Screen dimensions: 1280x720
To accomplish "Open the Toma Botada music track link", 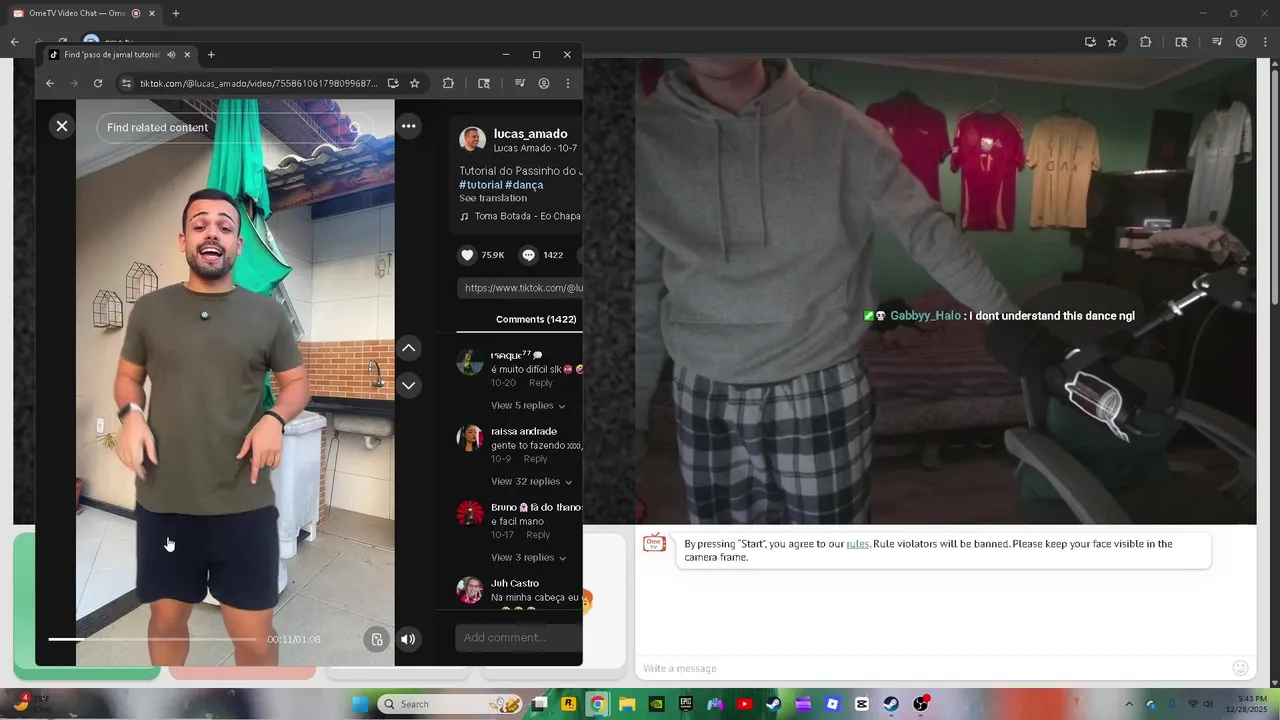I will coord(520,216).
